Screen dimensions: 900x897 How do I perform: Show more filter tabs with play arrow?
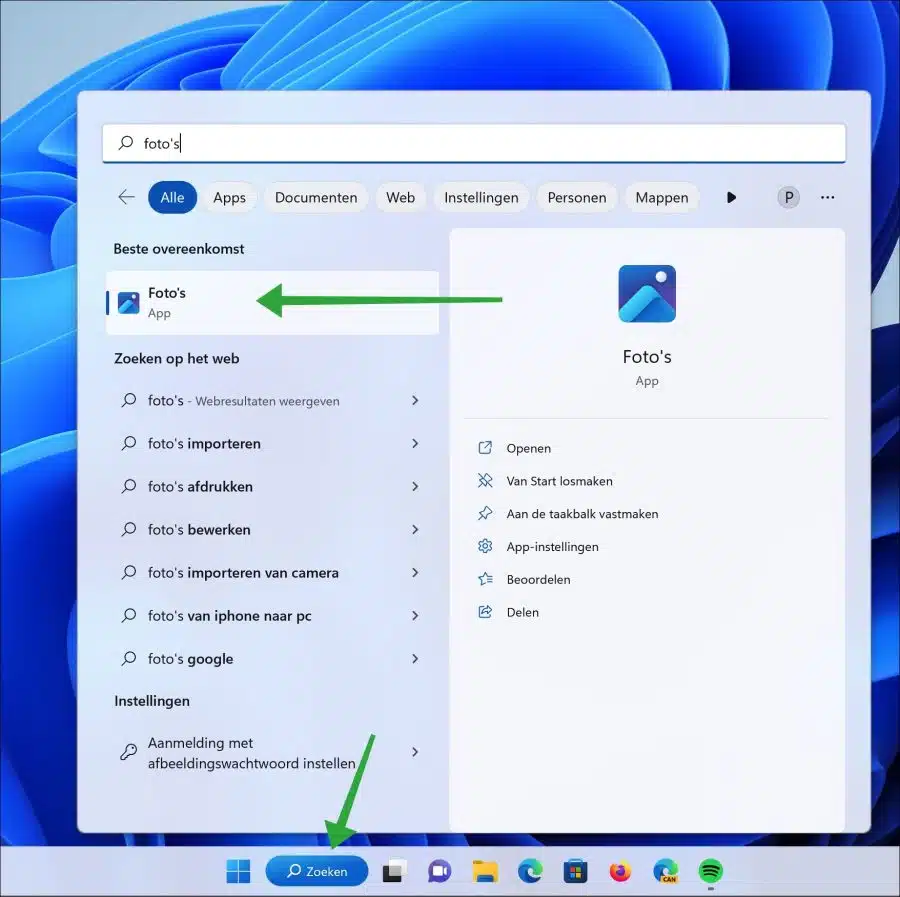pos(731,197)
